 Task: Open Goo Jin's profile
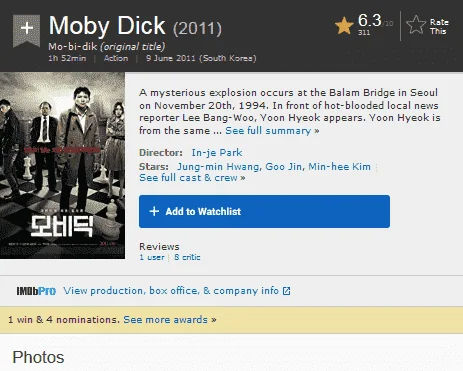(283, 166)
